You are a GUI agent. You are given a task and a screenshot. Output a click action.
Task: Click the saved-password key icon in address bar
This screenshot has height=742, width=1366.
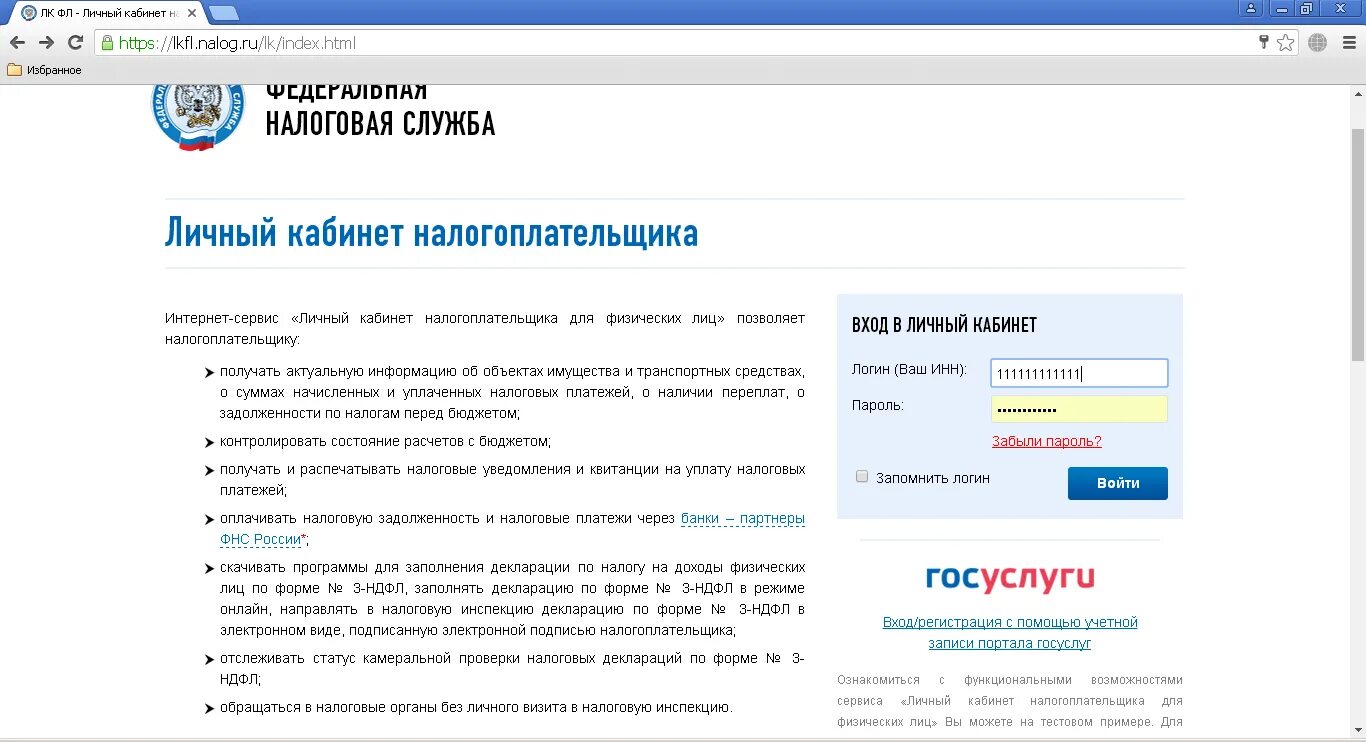pos(1264,43)
